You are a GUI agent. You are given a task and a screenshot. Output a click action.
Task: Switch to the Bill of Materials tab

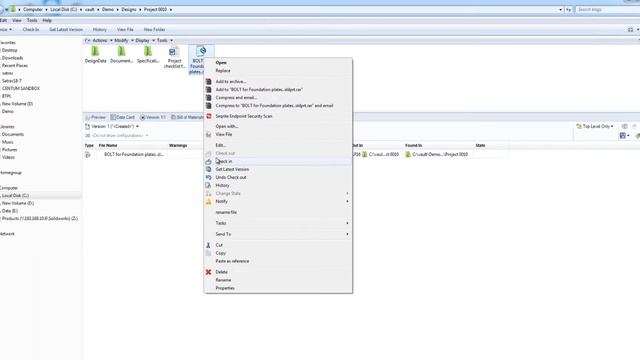click(187, 118)
